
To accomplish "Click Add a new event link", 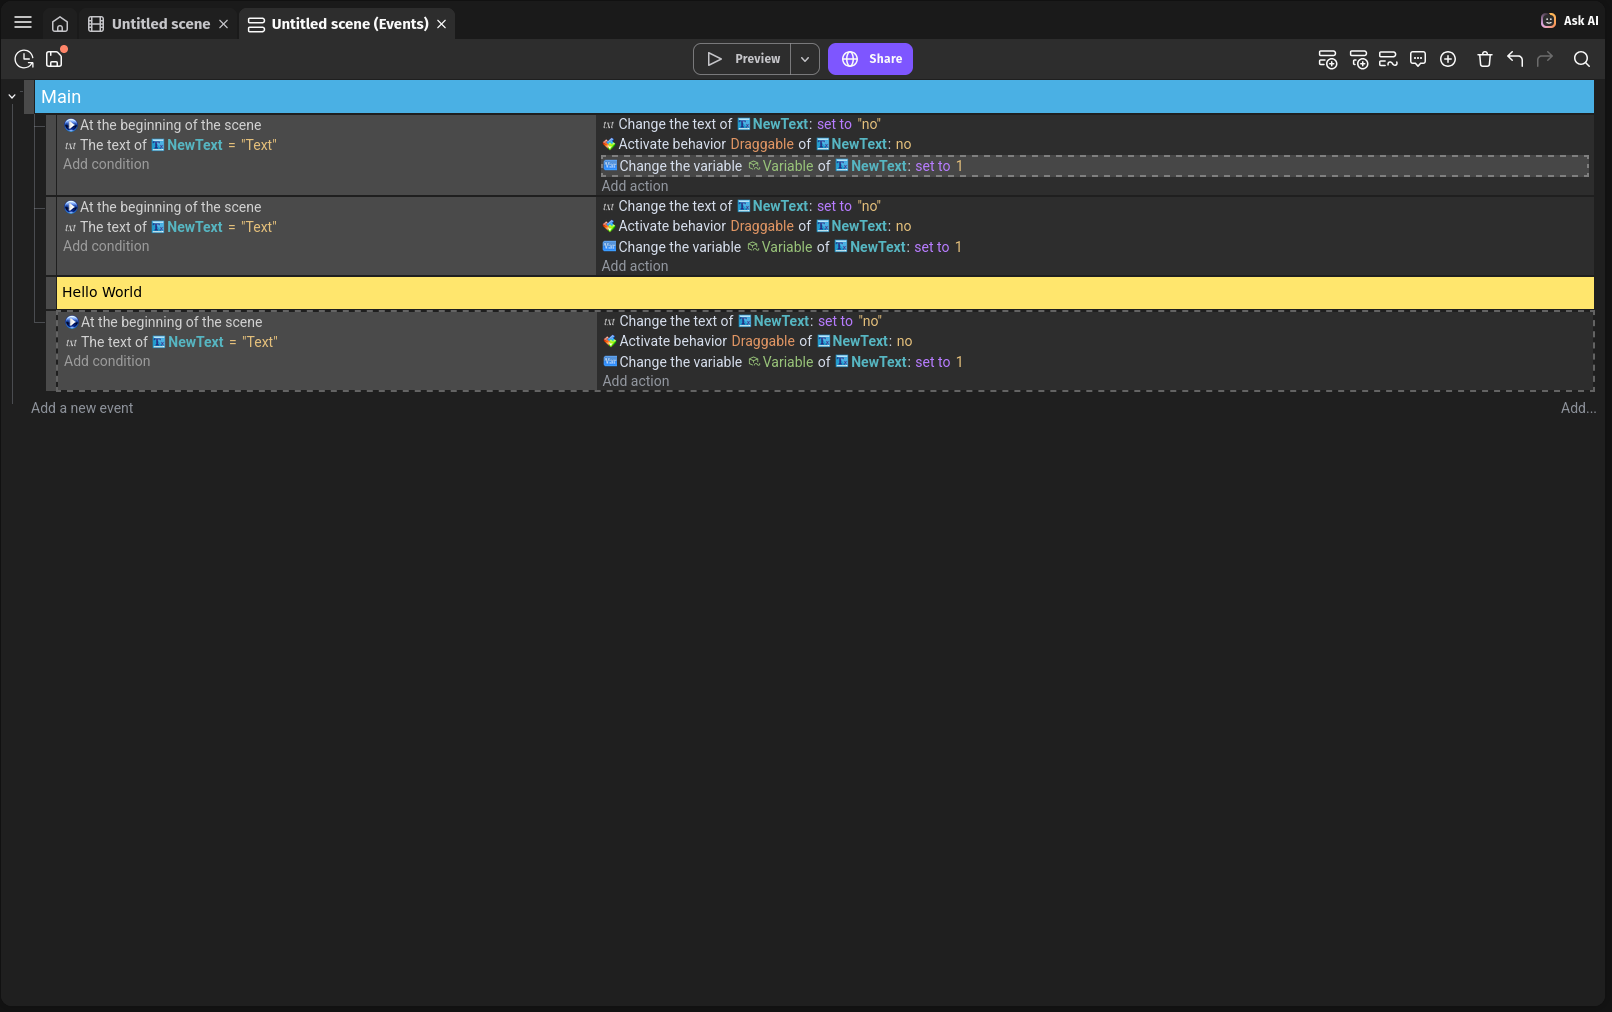I will (82, 408).
